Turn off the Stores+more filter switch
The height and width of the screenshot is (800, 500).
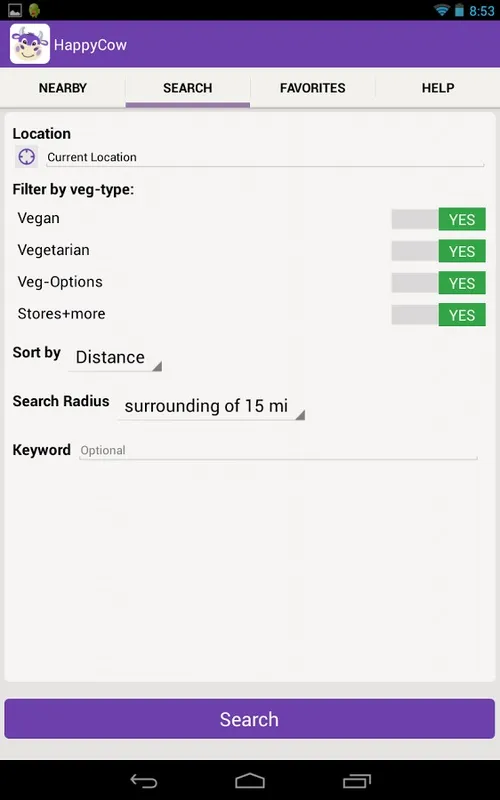438,315
